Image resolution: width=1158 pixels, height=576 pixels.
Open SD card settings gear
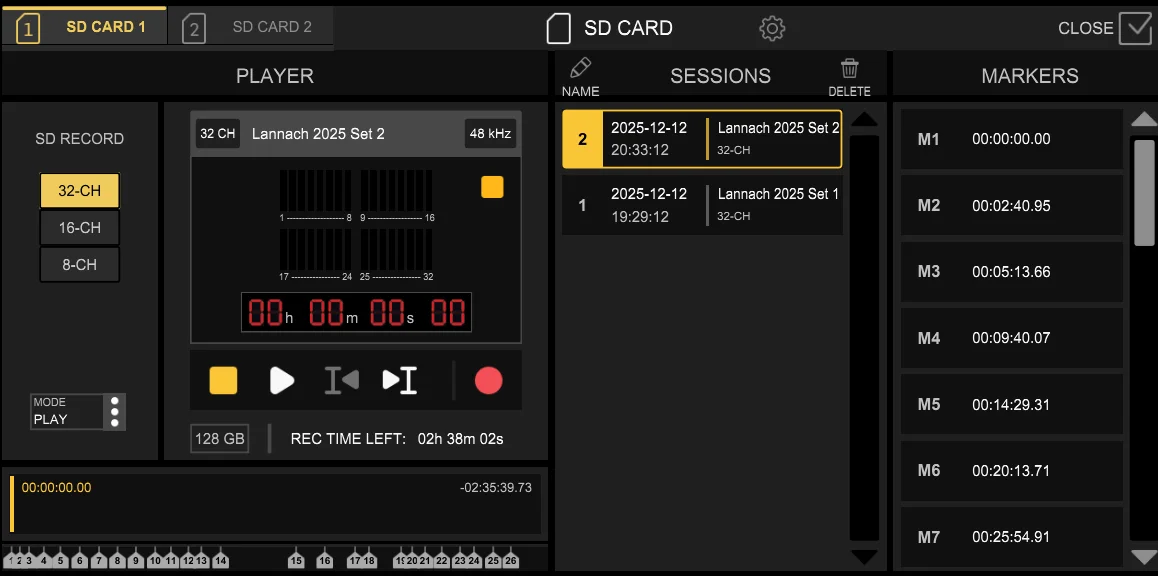pyautogui.click(x=772, y=28)
